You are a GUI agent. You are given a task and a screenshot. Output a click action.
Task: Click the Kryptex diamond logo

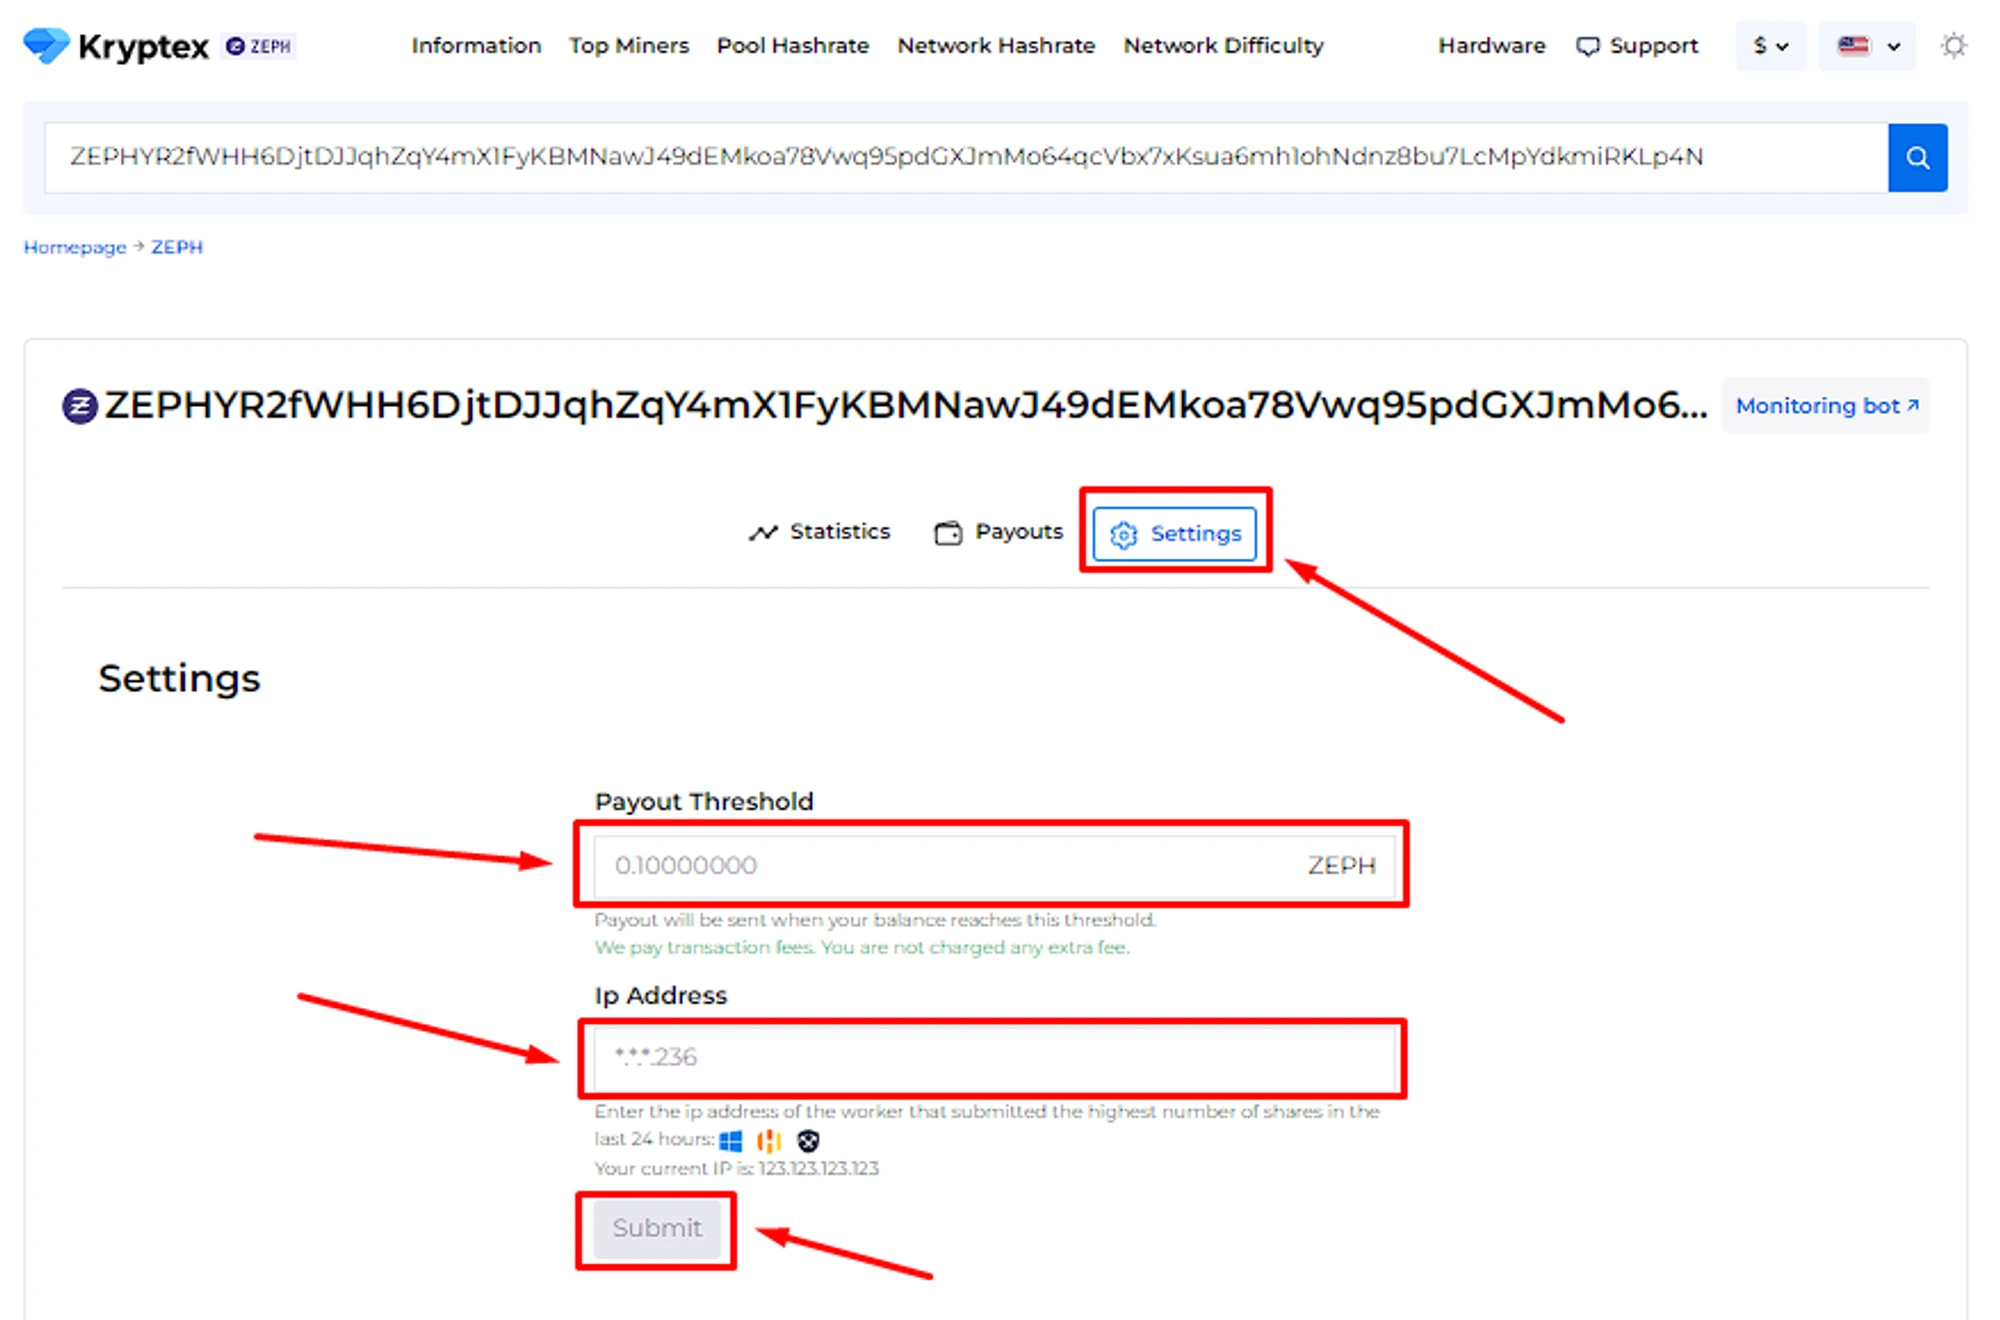(45, 45)
